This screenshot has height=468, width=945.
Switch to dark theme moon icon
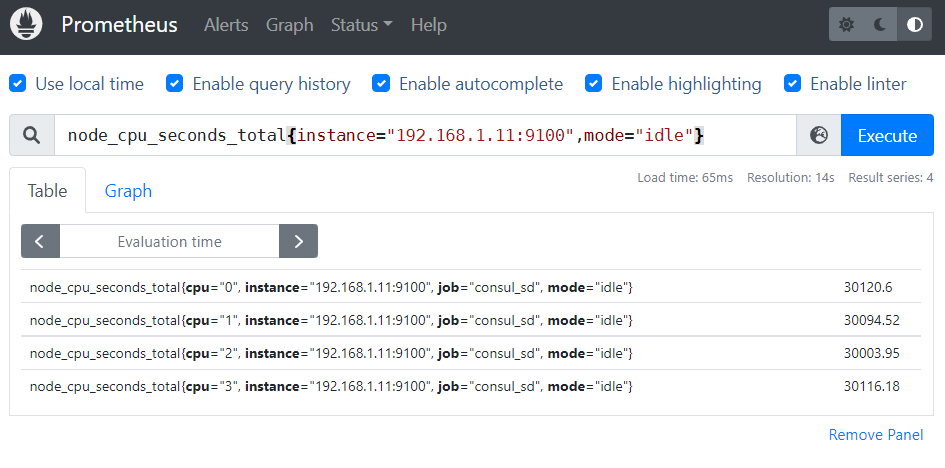pyautogui.click(x=881, y=25)
